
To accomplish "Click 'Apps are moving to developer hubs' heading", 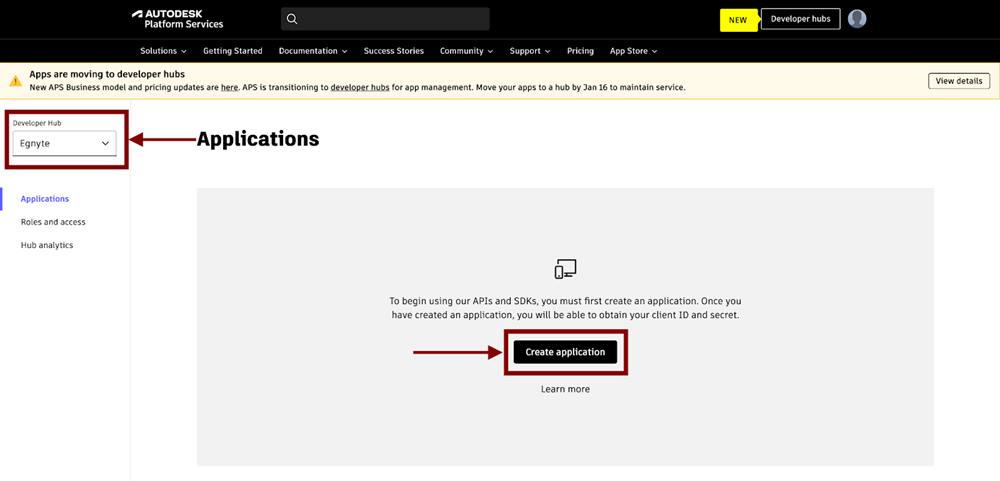I will coord(107,74).
